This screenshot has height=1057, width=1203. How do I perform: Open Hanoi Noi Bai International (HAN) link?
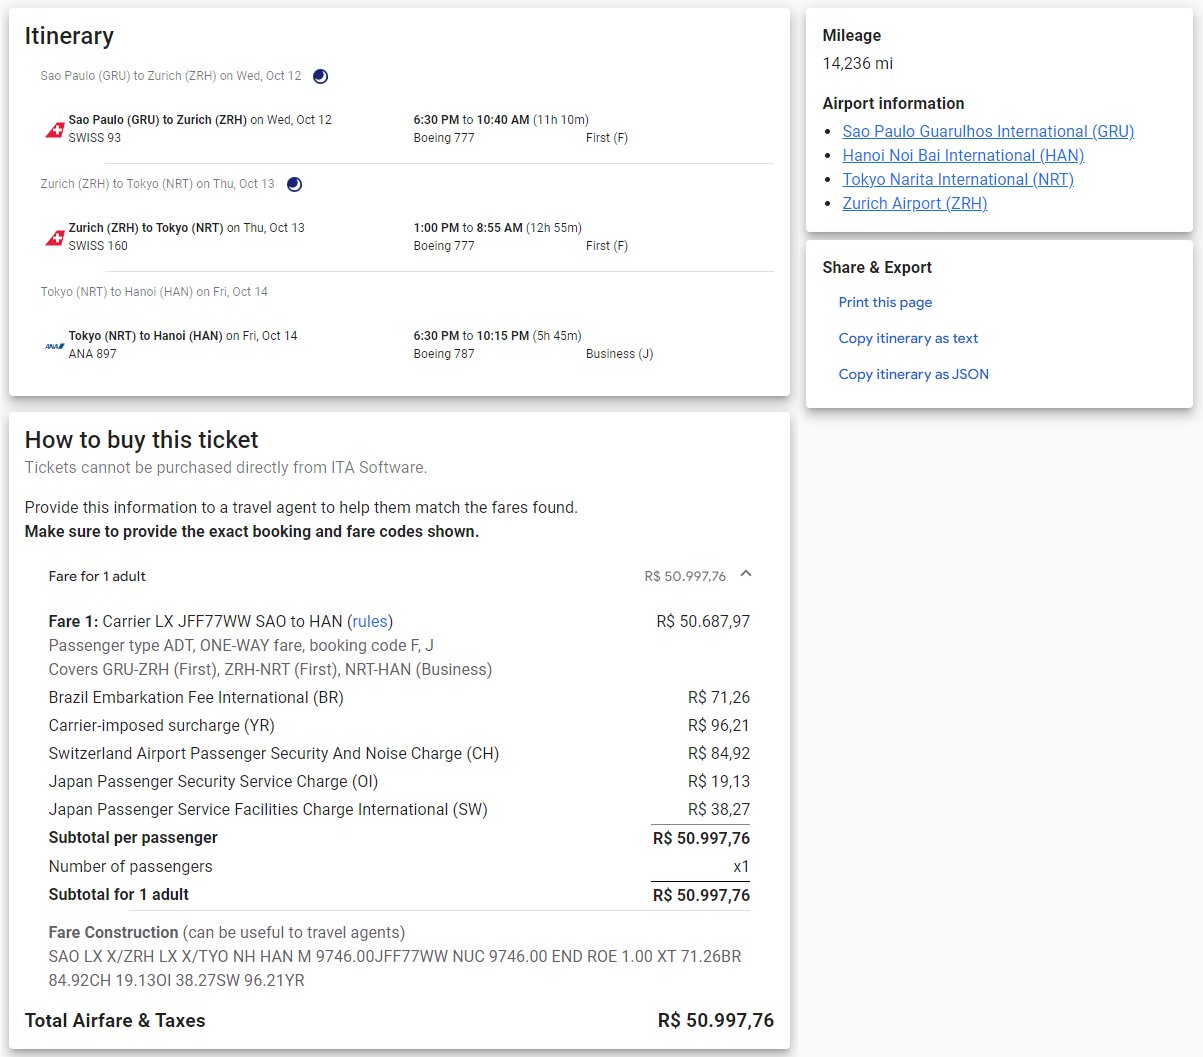tap(963, 155)
